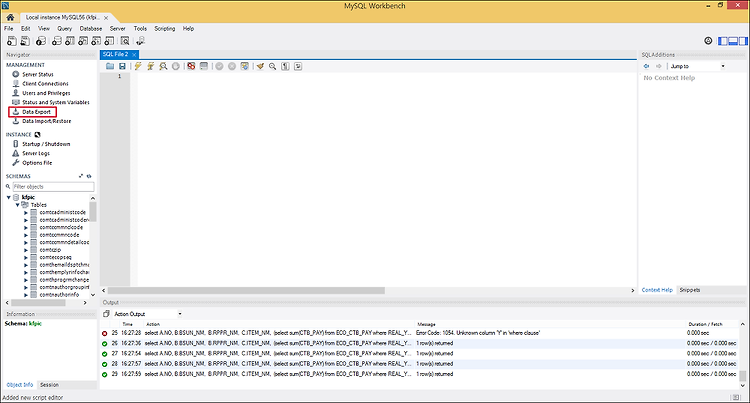750x403 pixels.
Task: Open Server Status page
Action: 38,75
